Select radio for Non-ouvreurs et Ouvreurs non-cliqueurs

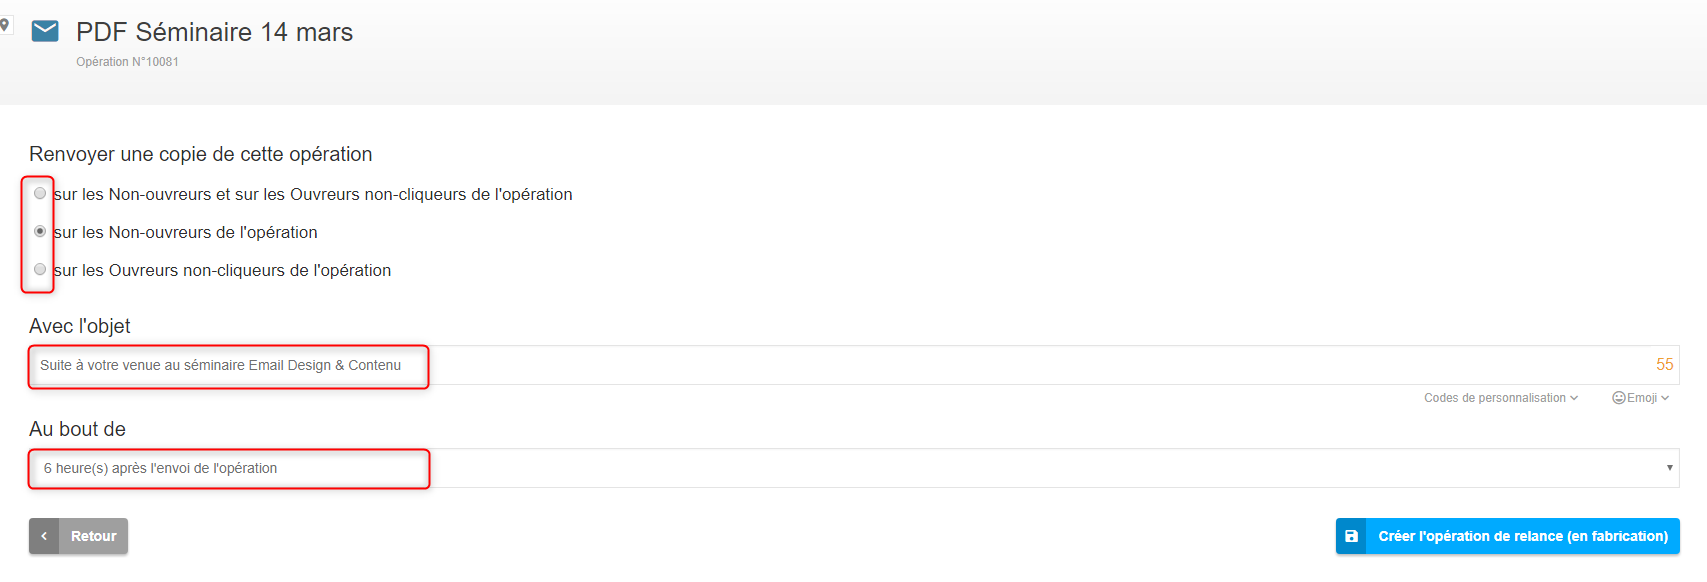[40, 193]
